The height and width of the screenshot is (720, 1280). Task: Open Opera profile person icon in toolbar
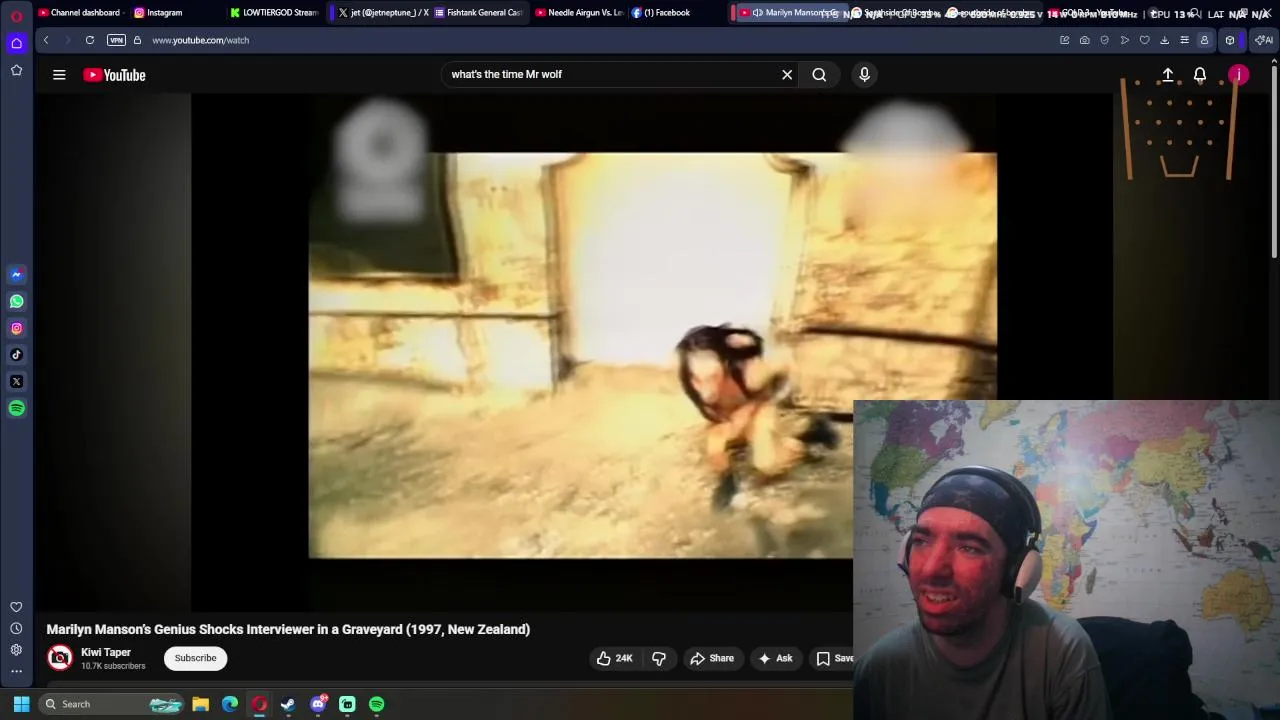point(1204,40)
